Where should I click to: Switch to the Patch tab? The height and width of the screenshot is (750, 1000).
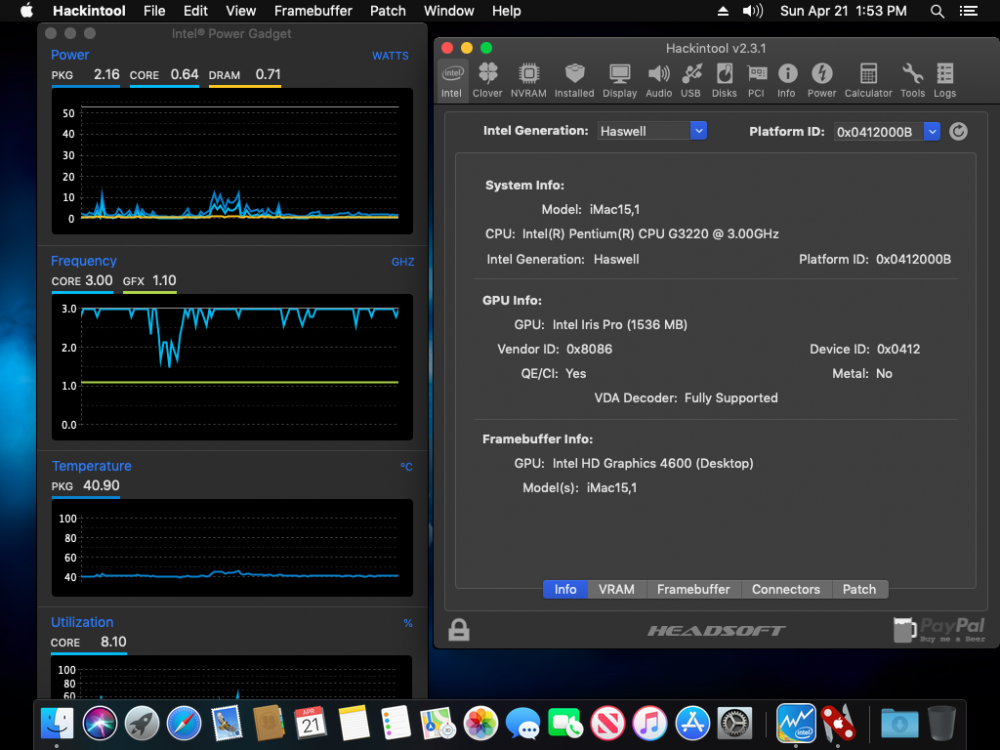[859, 589]
